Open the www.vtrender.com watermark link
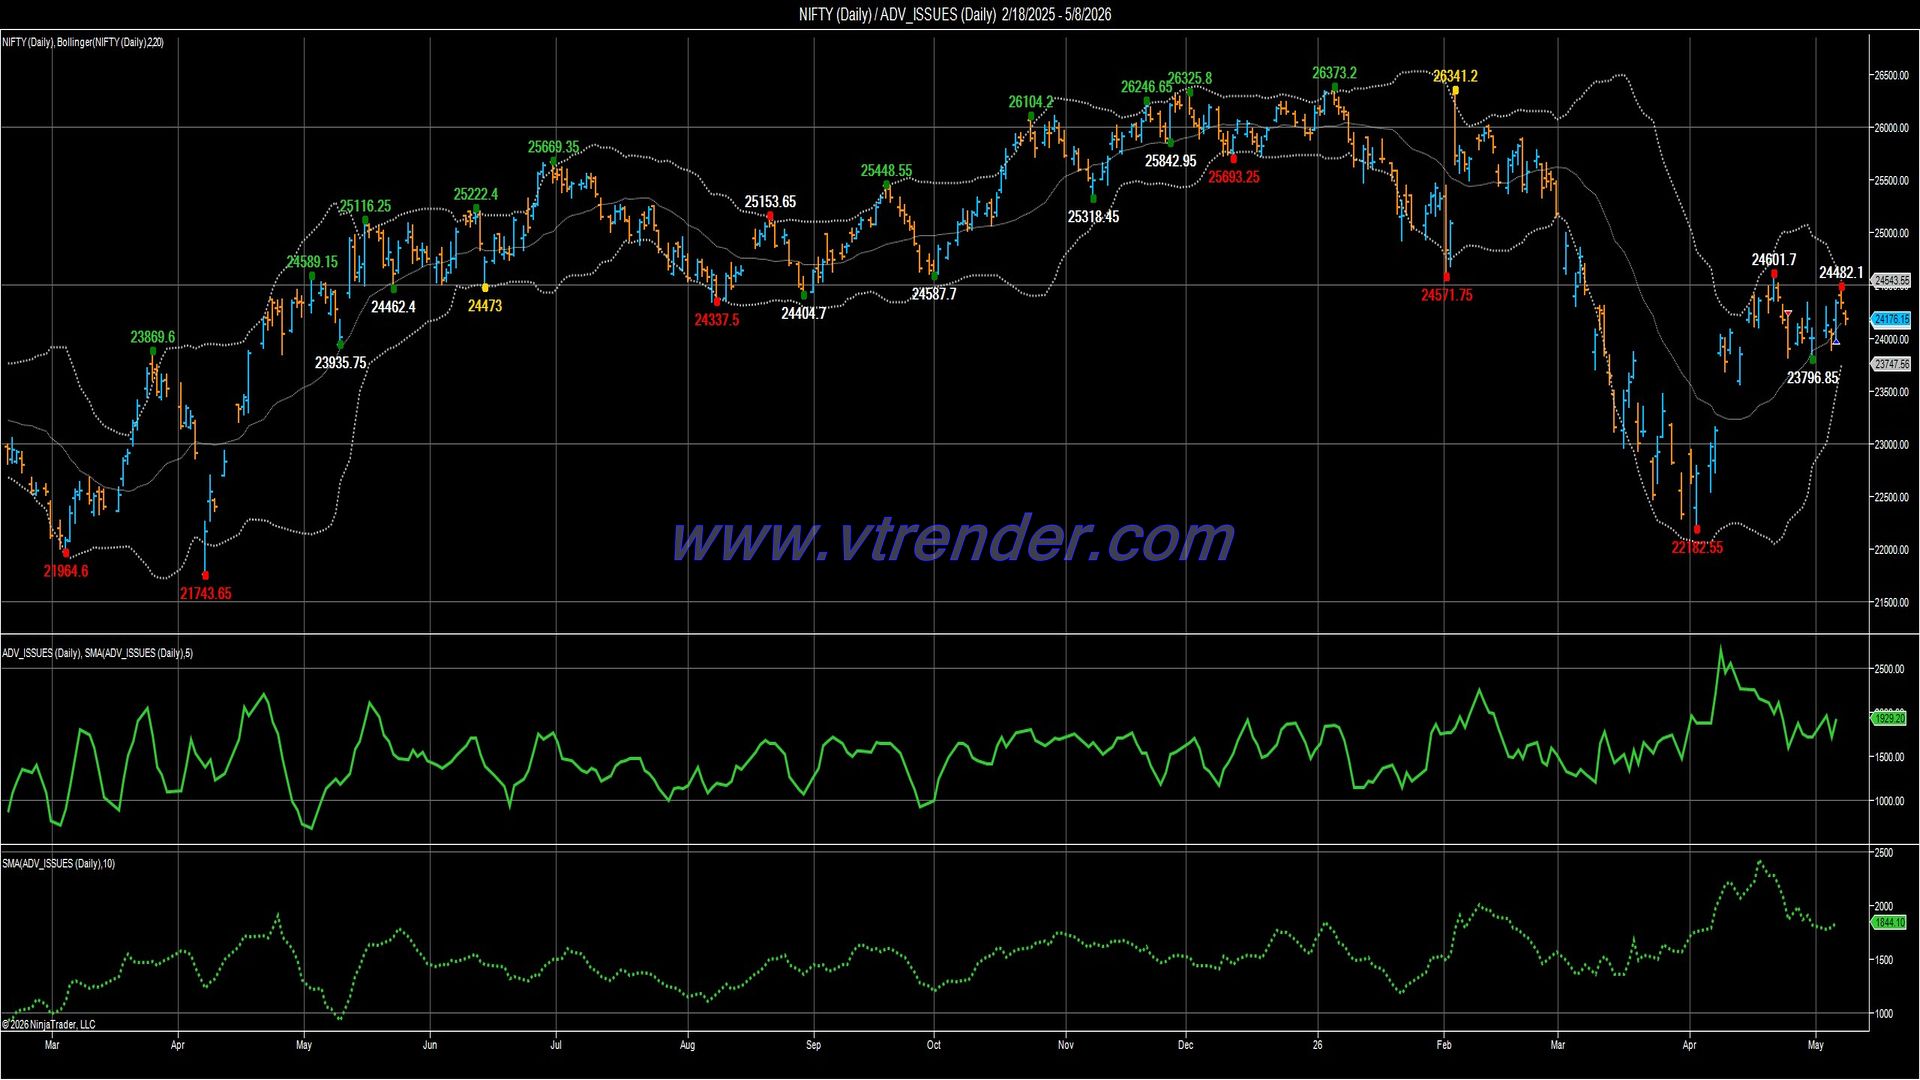The width and height of the screenshot is (1920, 1080). [953, 540]
